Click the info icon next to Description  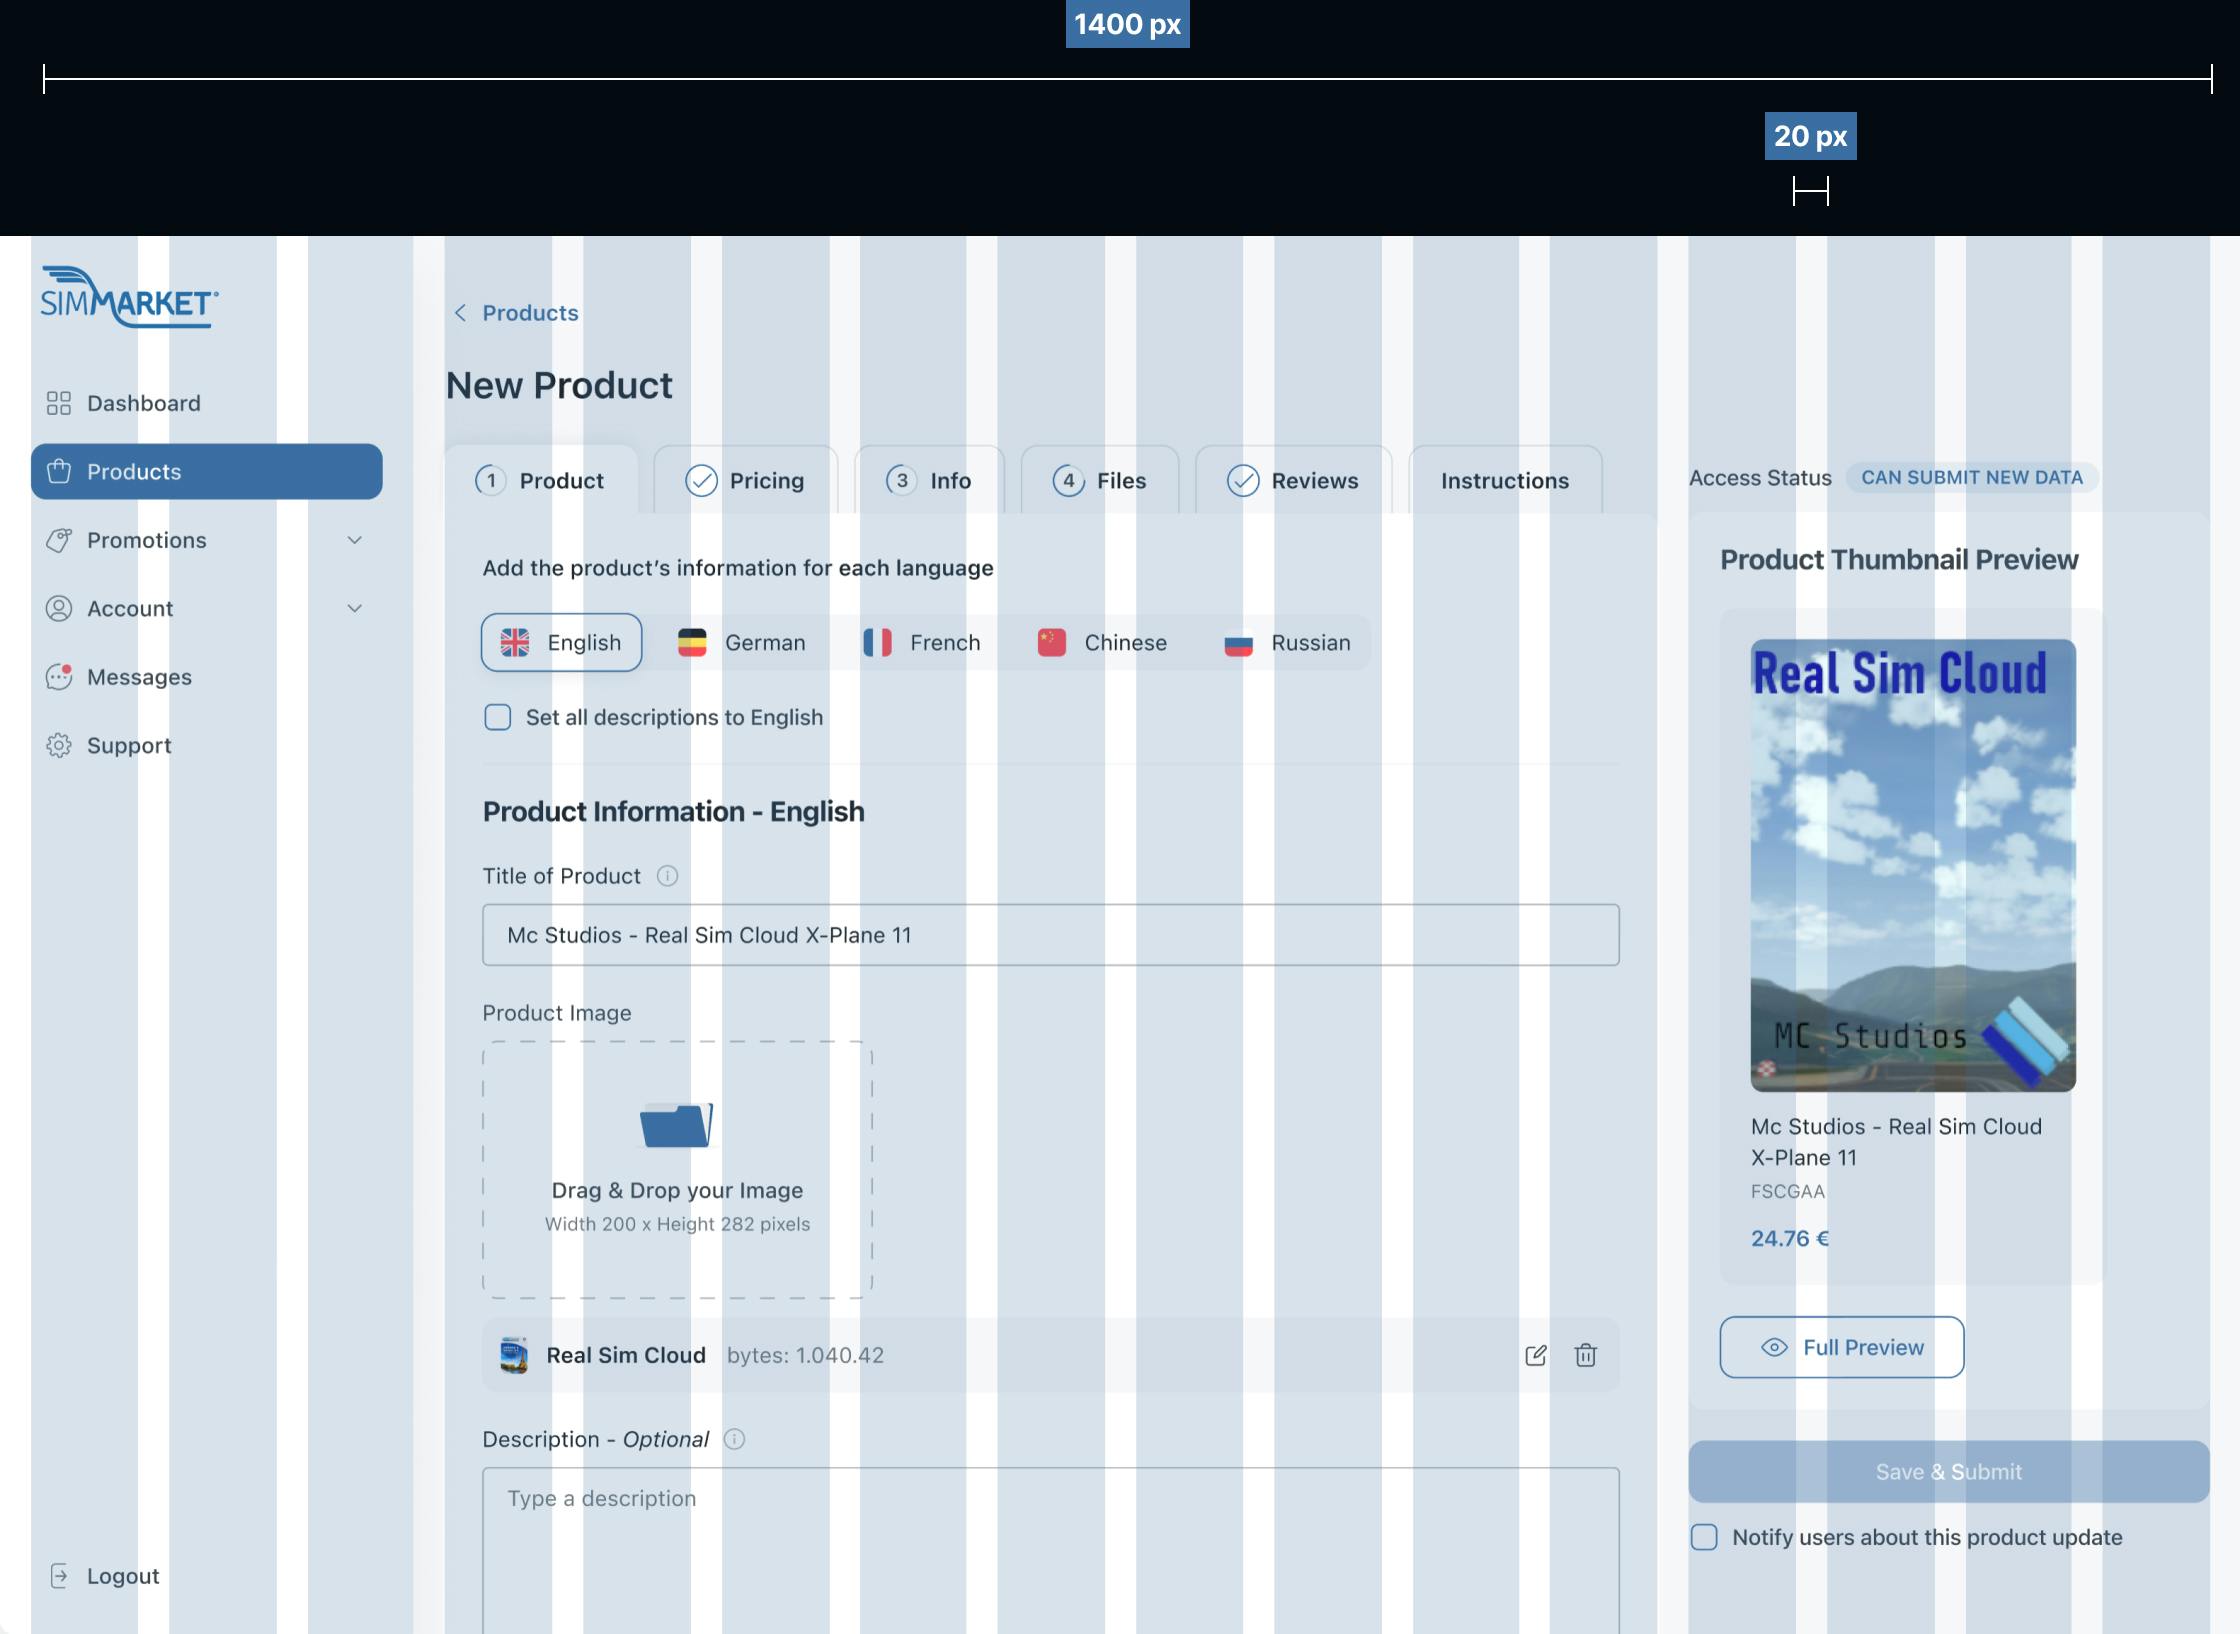pos(734,1439)
